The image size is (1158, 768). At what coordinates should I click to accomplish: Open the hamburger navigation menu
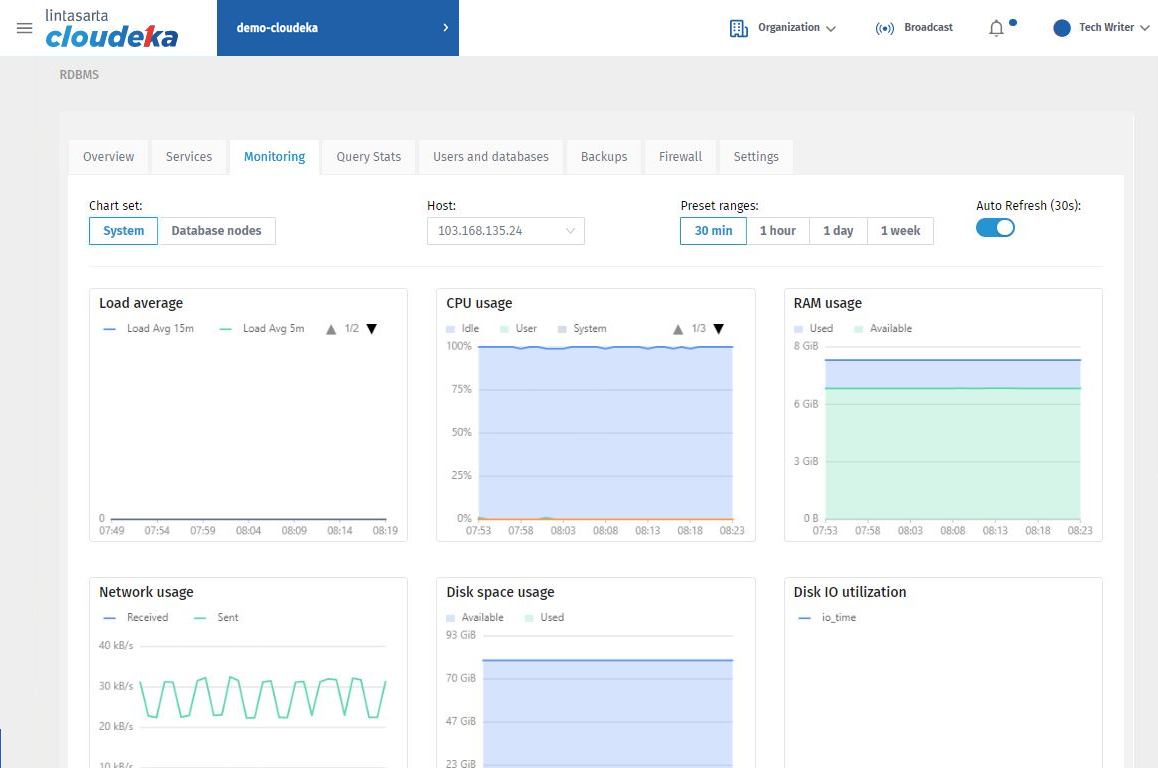click(x=25, y=28)
